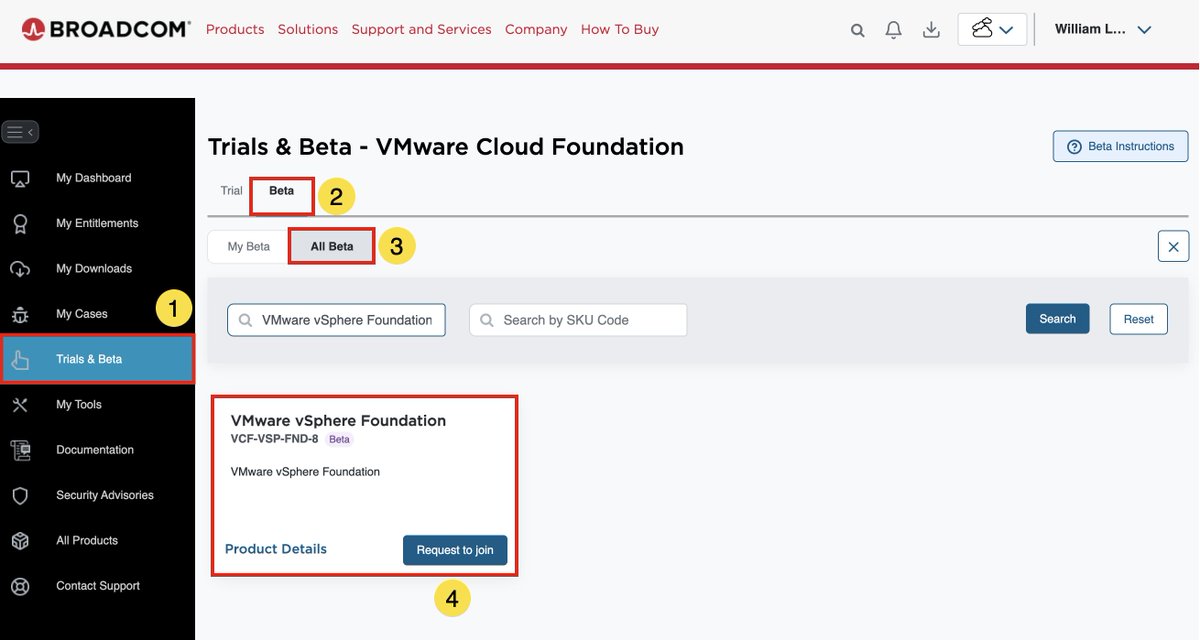Open Beta Instructions help button

pos(1120,146)
